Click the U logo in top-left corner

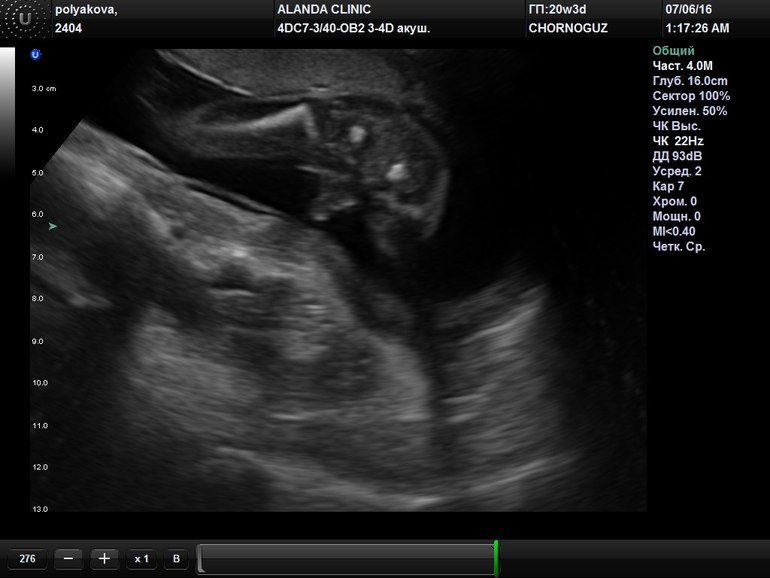[x=24, y=18]
